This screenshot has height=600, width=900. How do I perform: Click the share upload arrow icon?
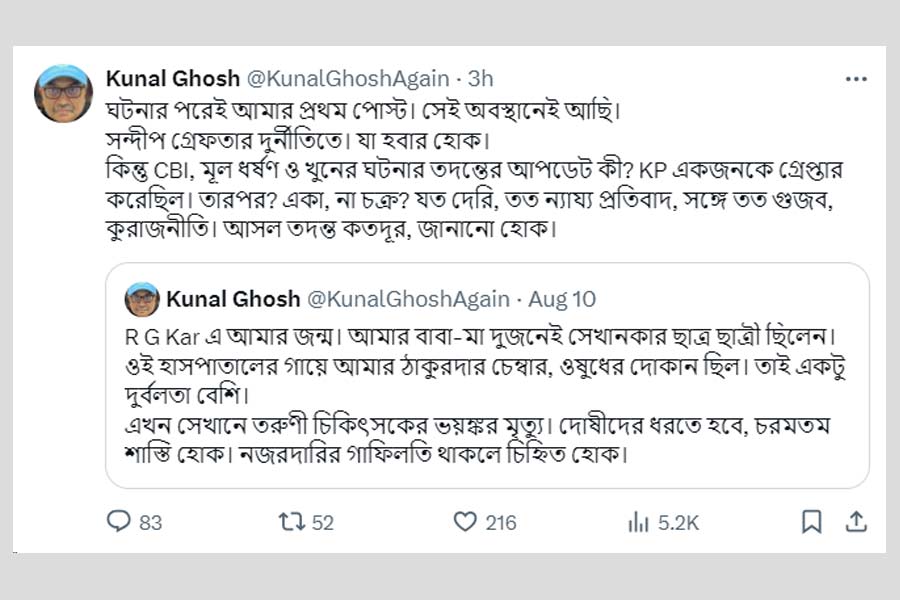856,521
